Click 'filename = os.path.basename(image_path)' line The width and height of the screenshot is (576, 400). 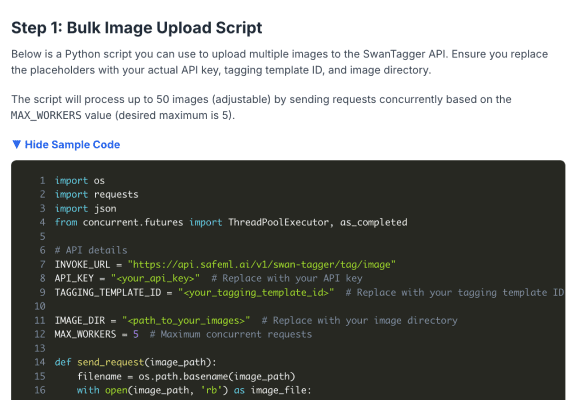click(186, 376)
